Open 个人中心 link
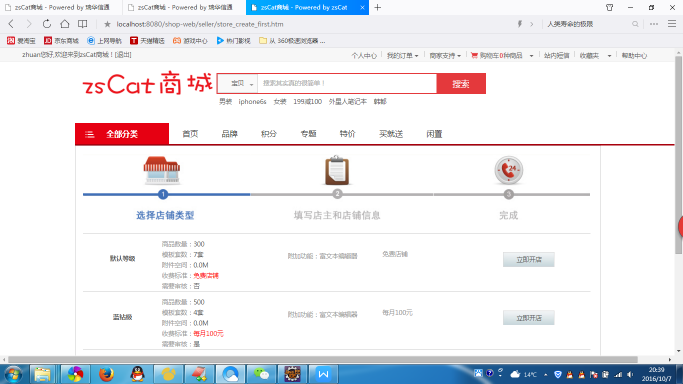This screenshot has width=683, height=384. pyautogui.click(x=364, y=55)
